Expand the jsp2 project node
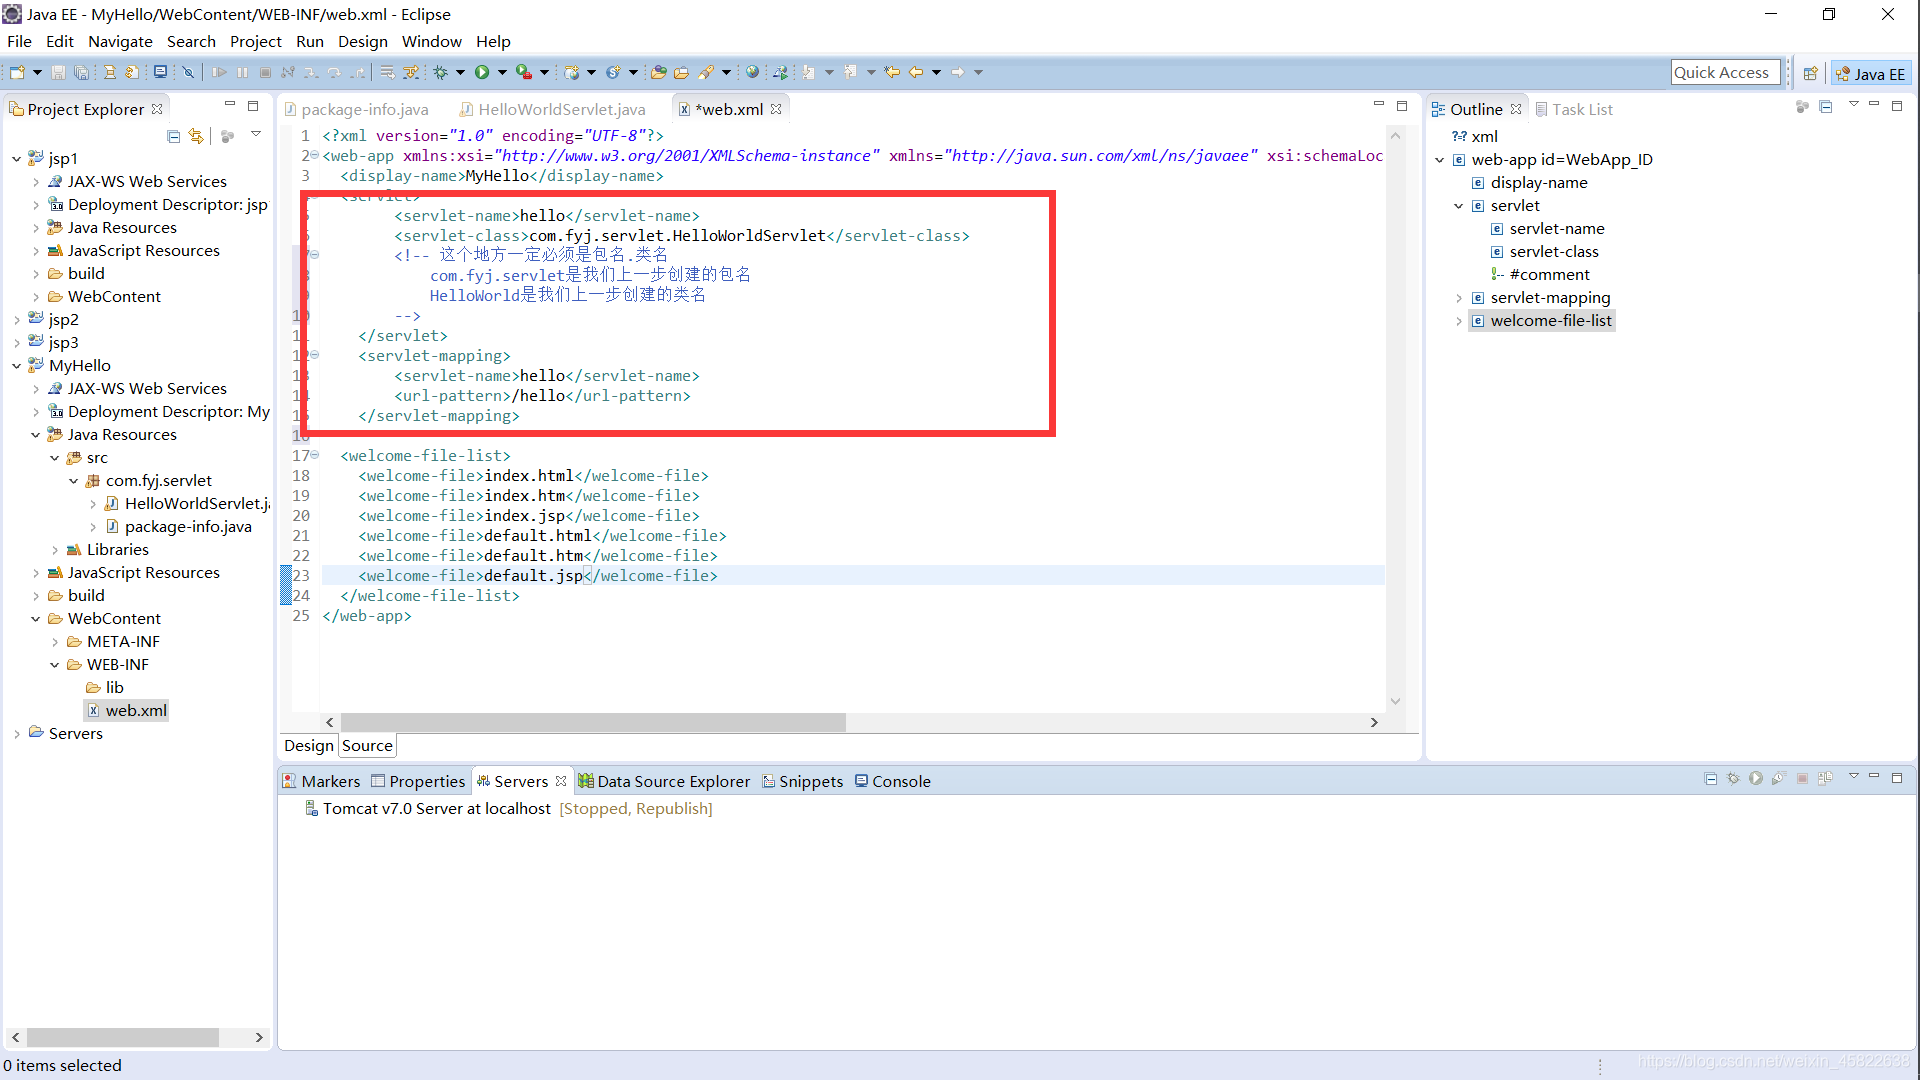 pos(17,320)
